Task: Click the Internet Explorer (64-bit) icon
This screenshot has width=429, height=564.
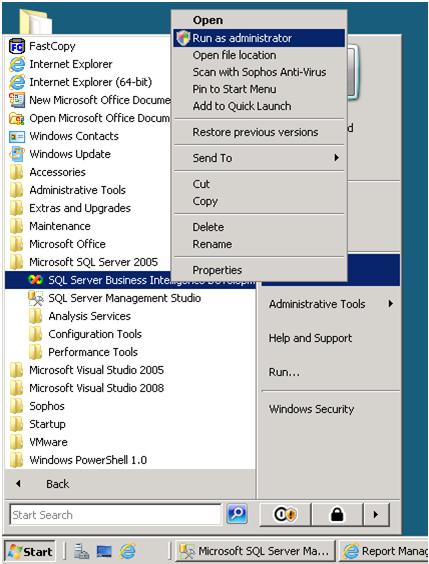Action: coord(17,82)
